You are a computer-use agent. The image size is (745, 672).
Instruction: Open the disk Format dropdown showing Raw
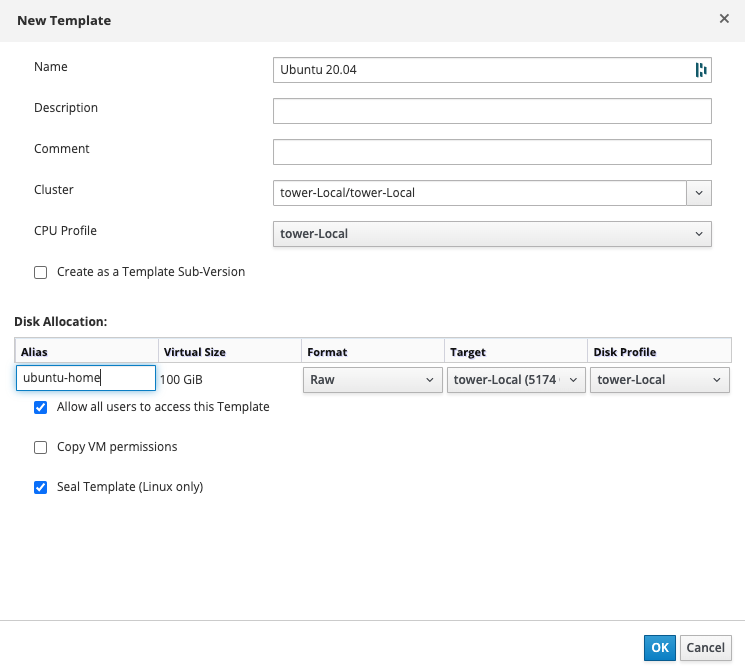pyautogui.click(x=372, y=380)
